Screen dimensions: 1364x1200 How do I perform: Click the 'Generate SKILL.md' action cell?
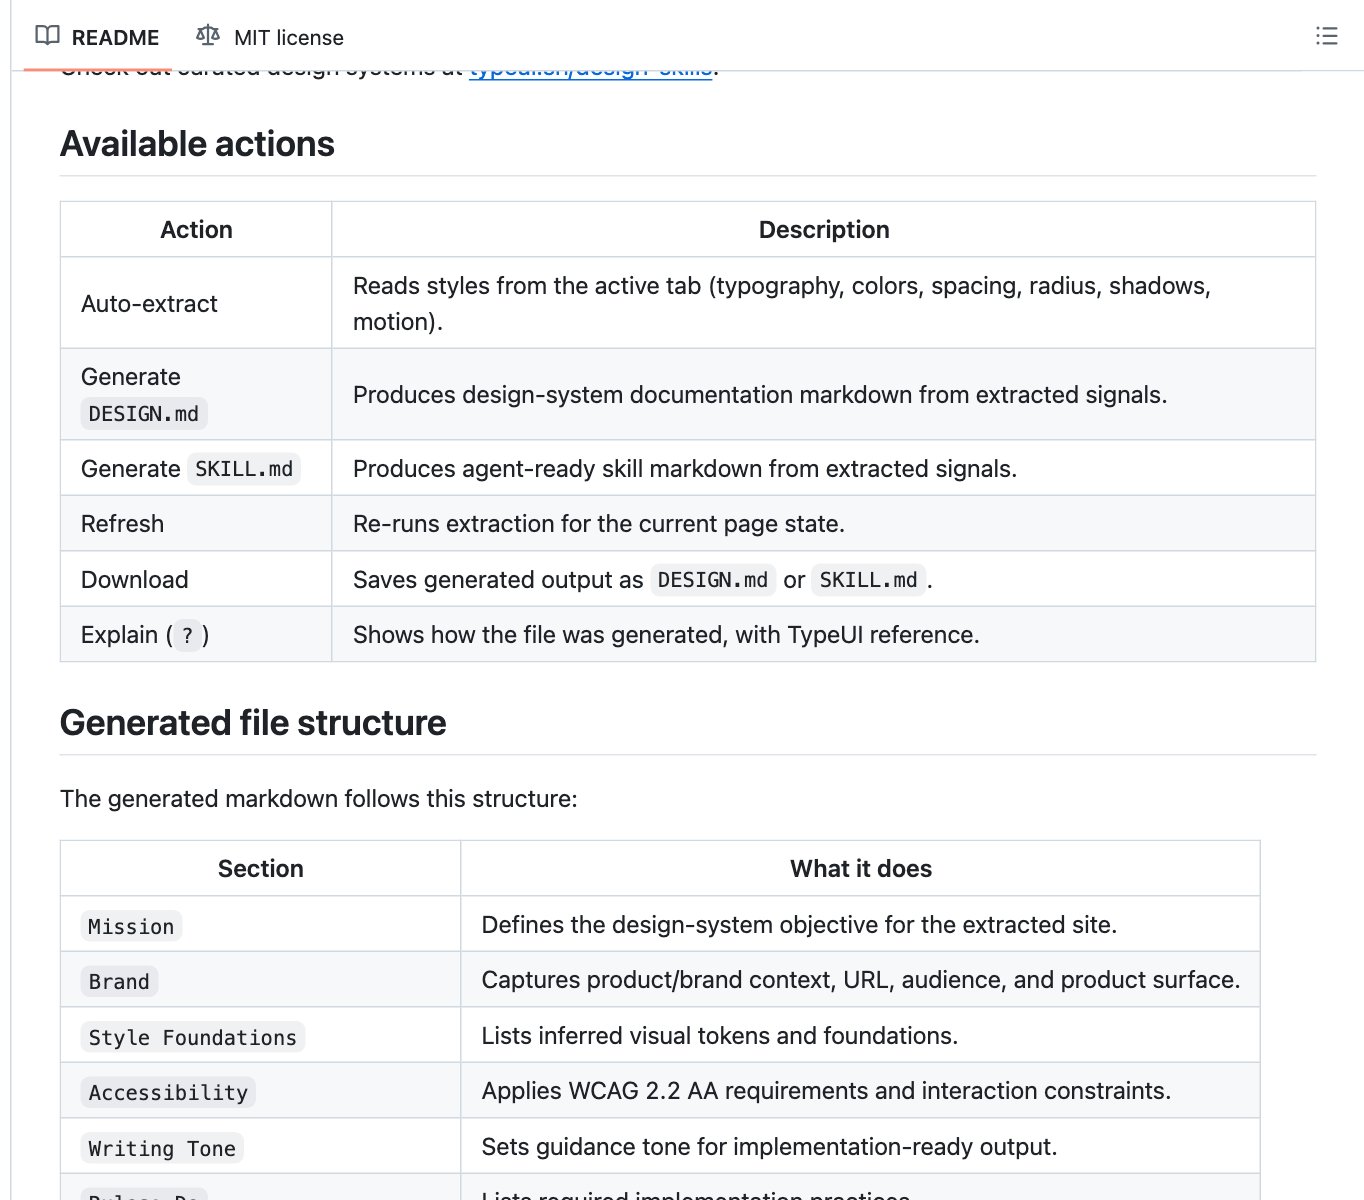(196, 468)
